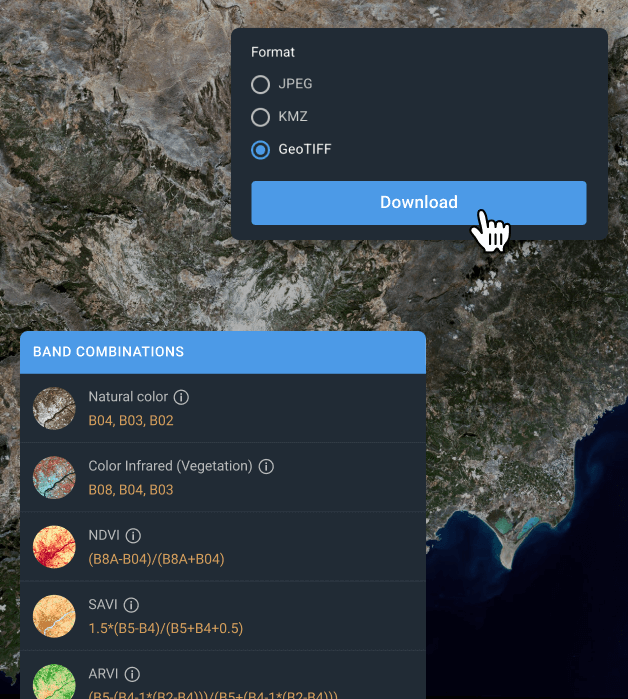Click the NDVI band combination label

click(104, 535)
